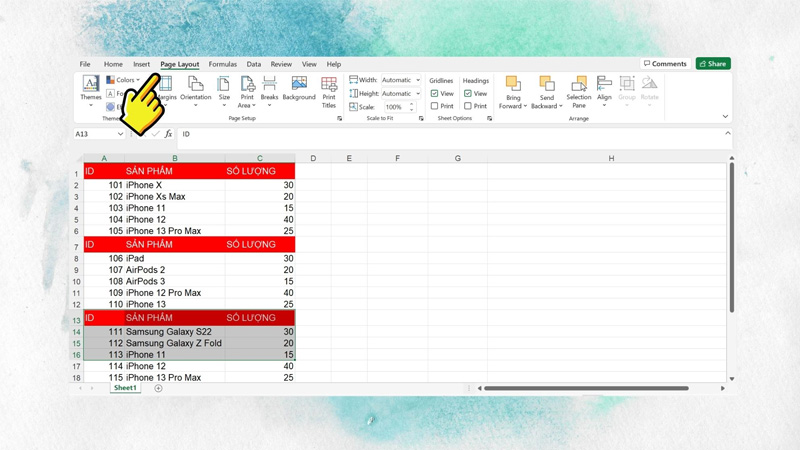Switch to the Data tab

pyautogui.click(x=254, y=64)
